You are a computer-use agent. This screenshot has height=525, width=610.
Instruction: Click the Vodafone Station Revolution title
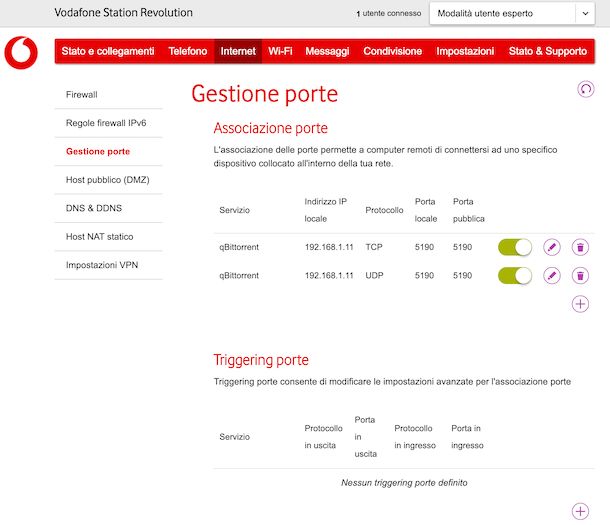[x=123, y=13]
